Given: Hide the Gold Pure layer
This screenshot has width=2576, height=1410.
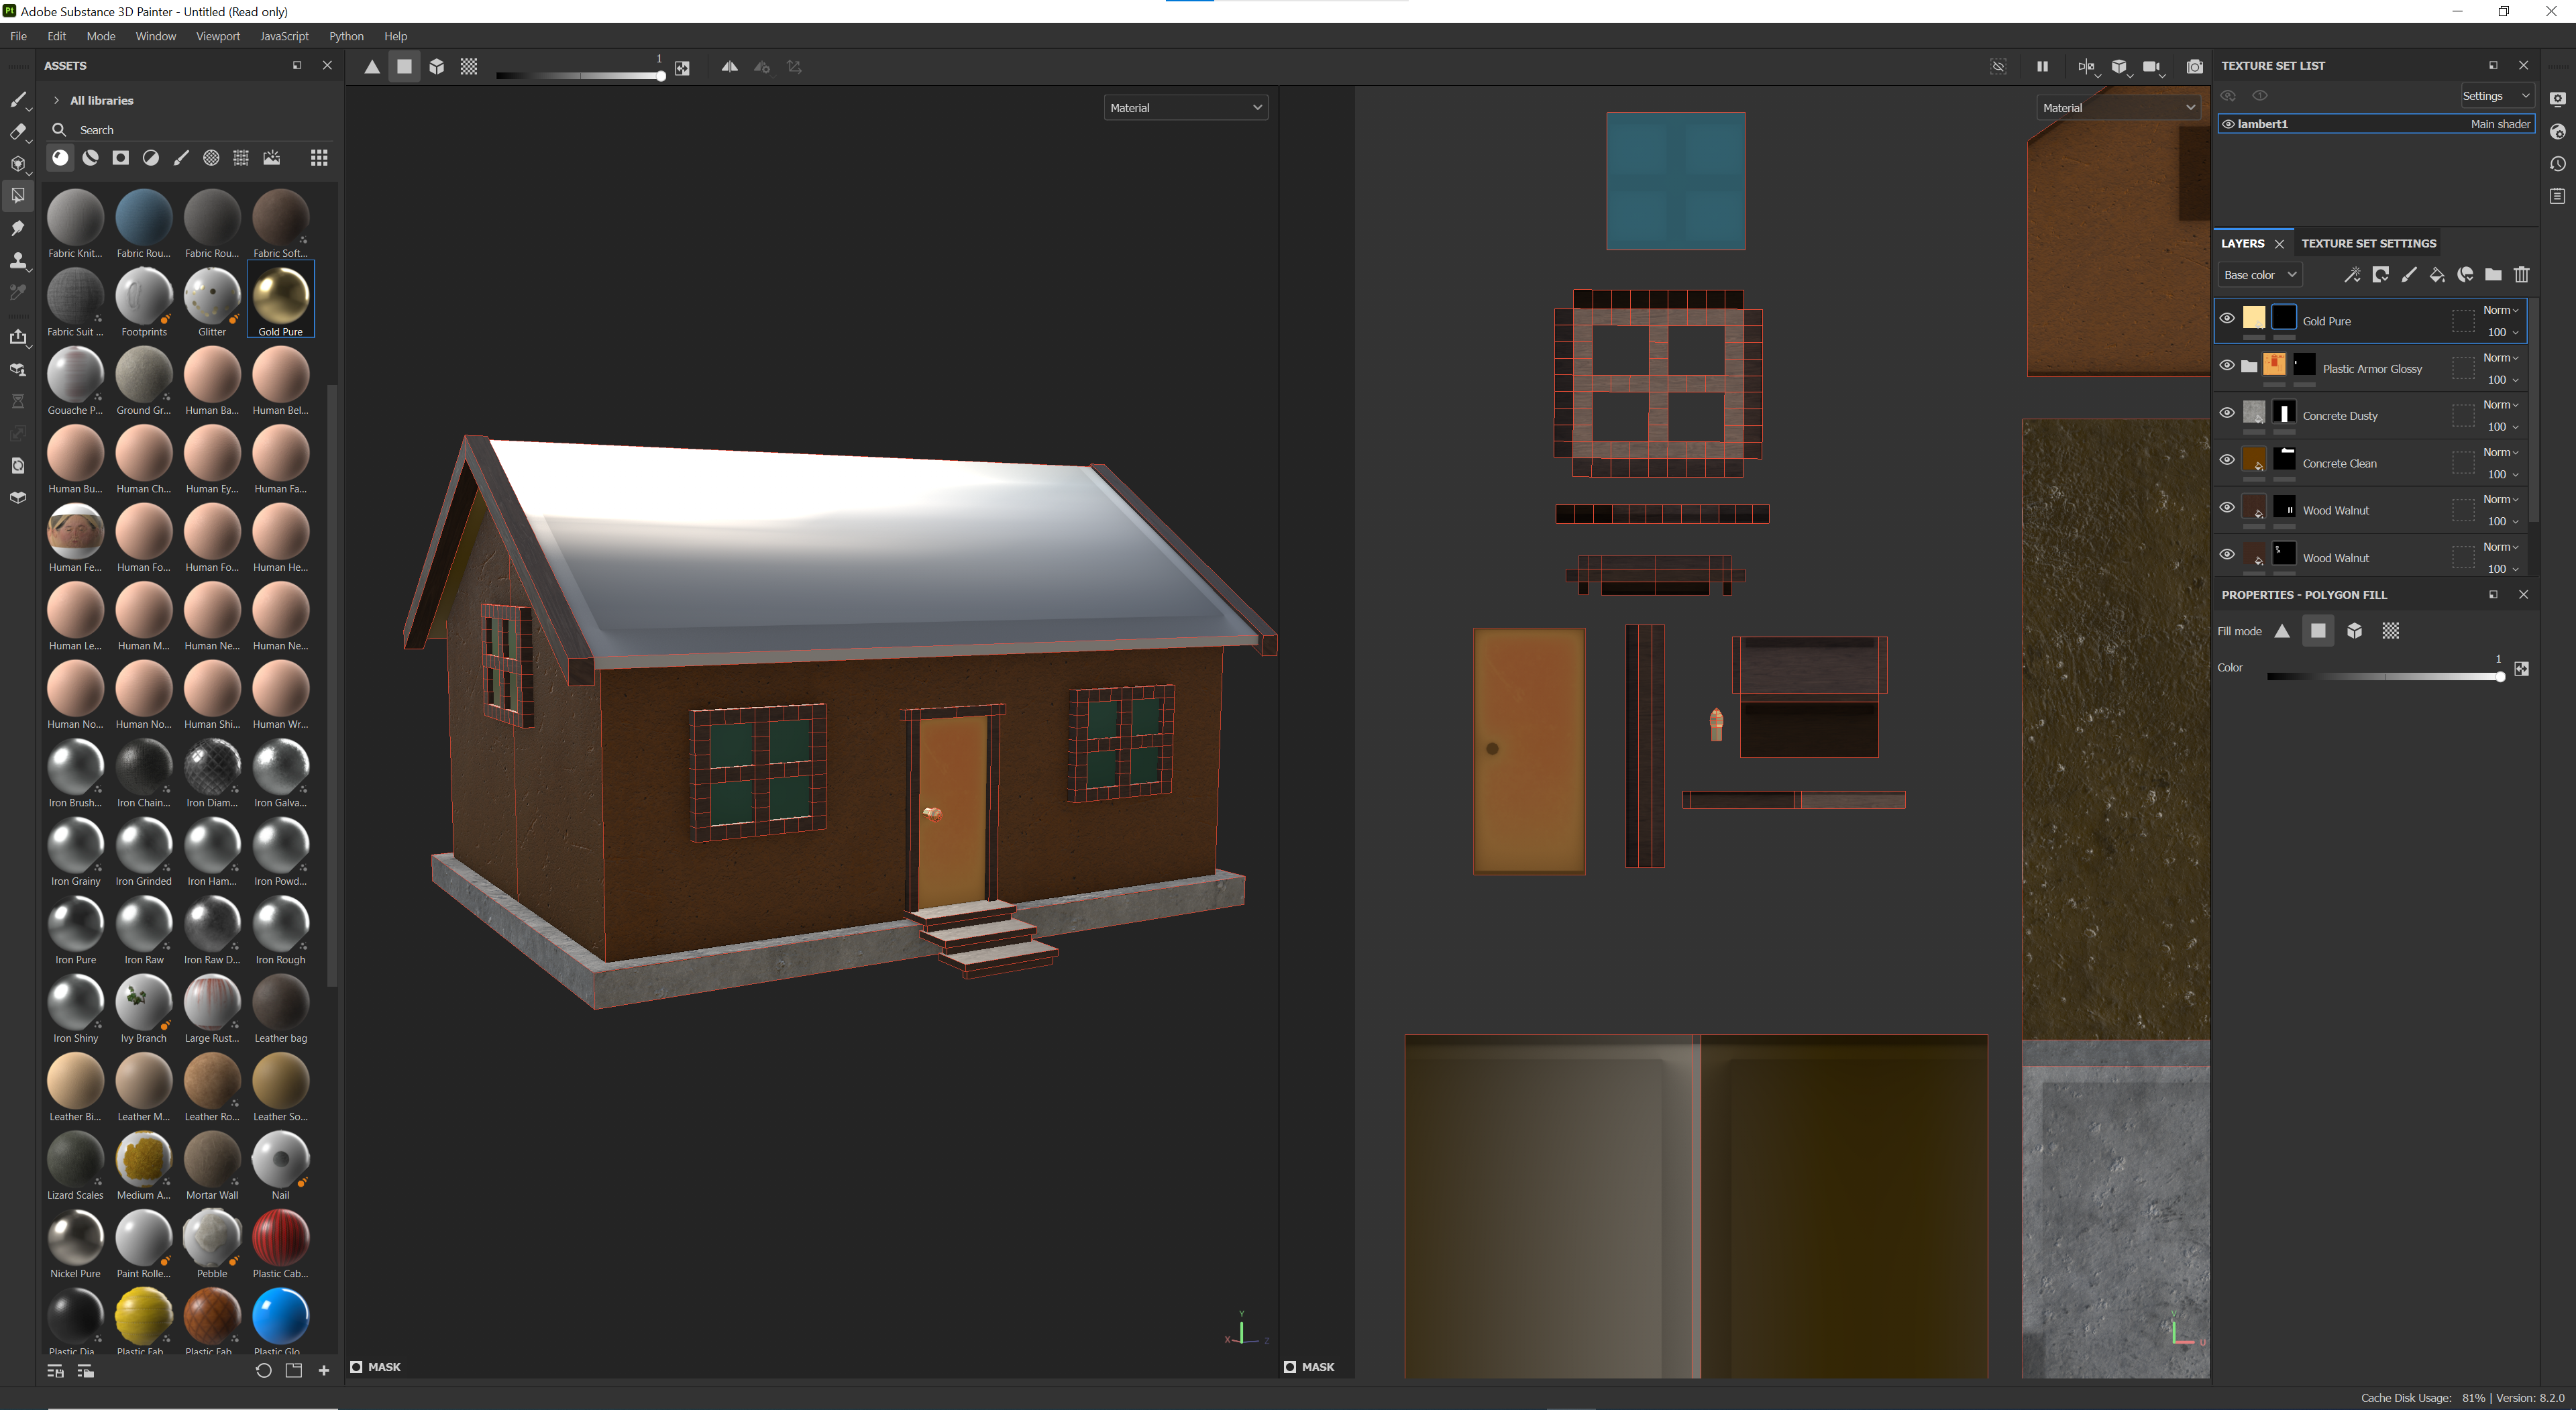Looking at the screenshot, I should click(x=2227, y=319).
